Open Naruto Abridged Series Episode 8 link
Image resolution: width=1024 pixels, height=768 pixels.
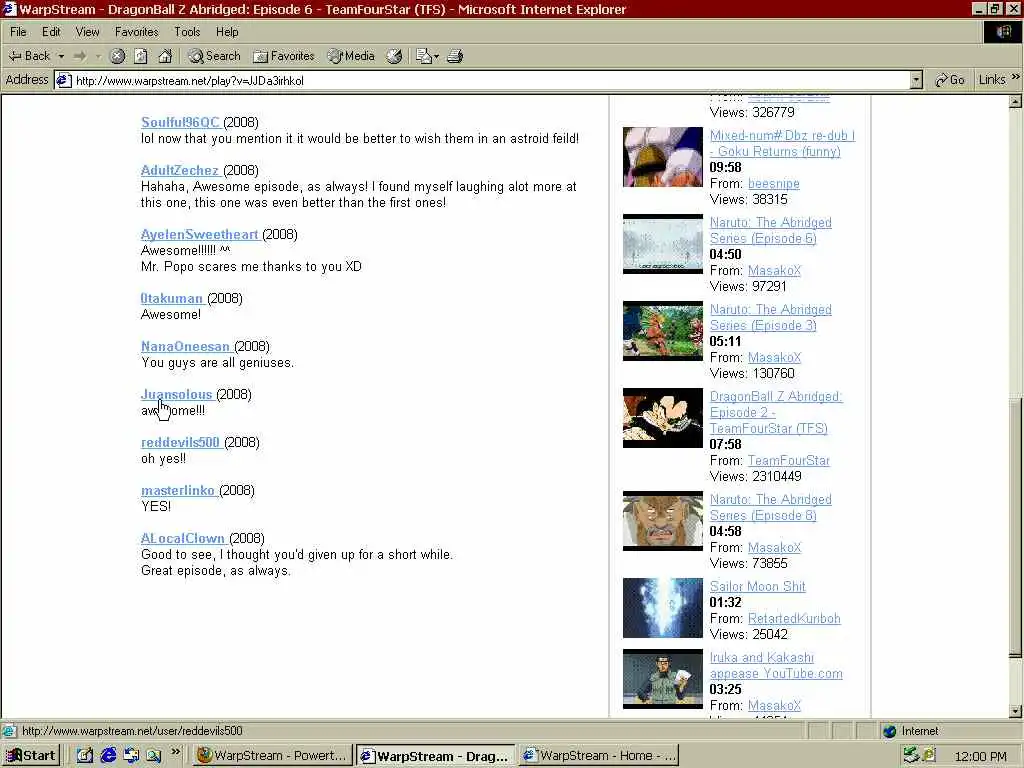[771, 507]
